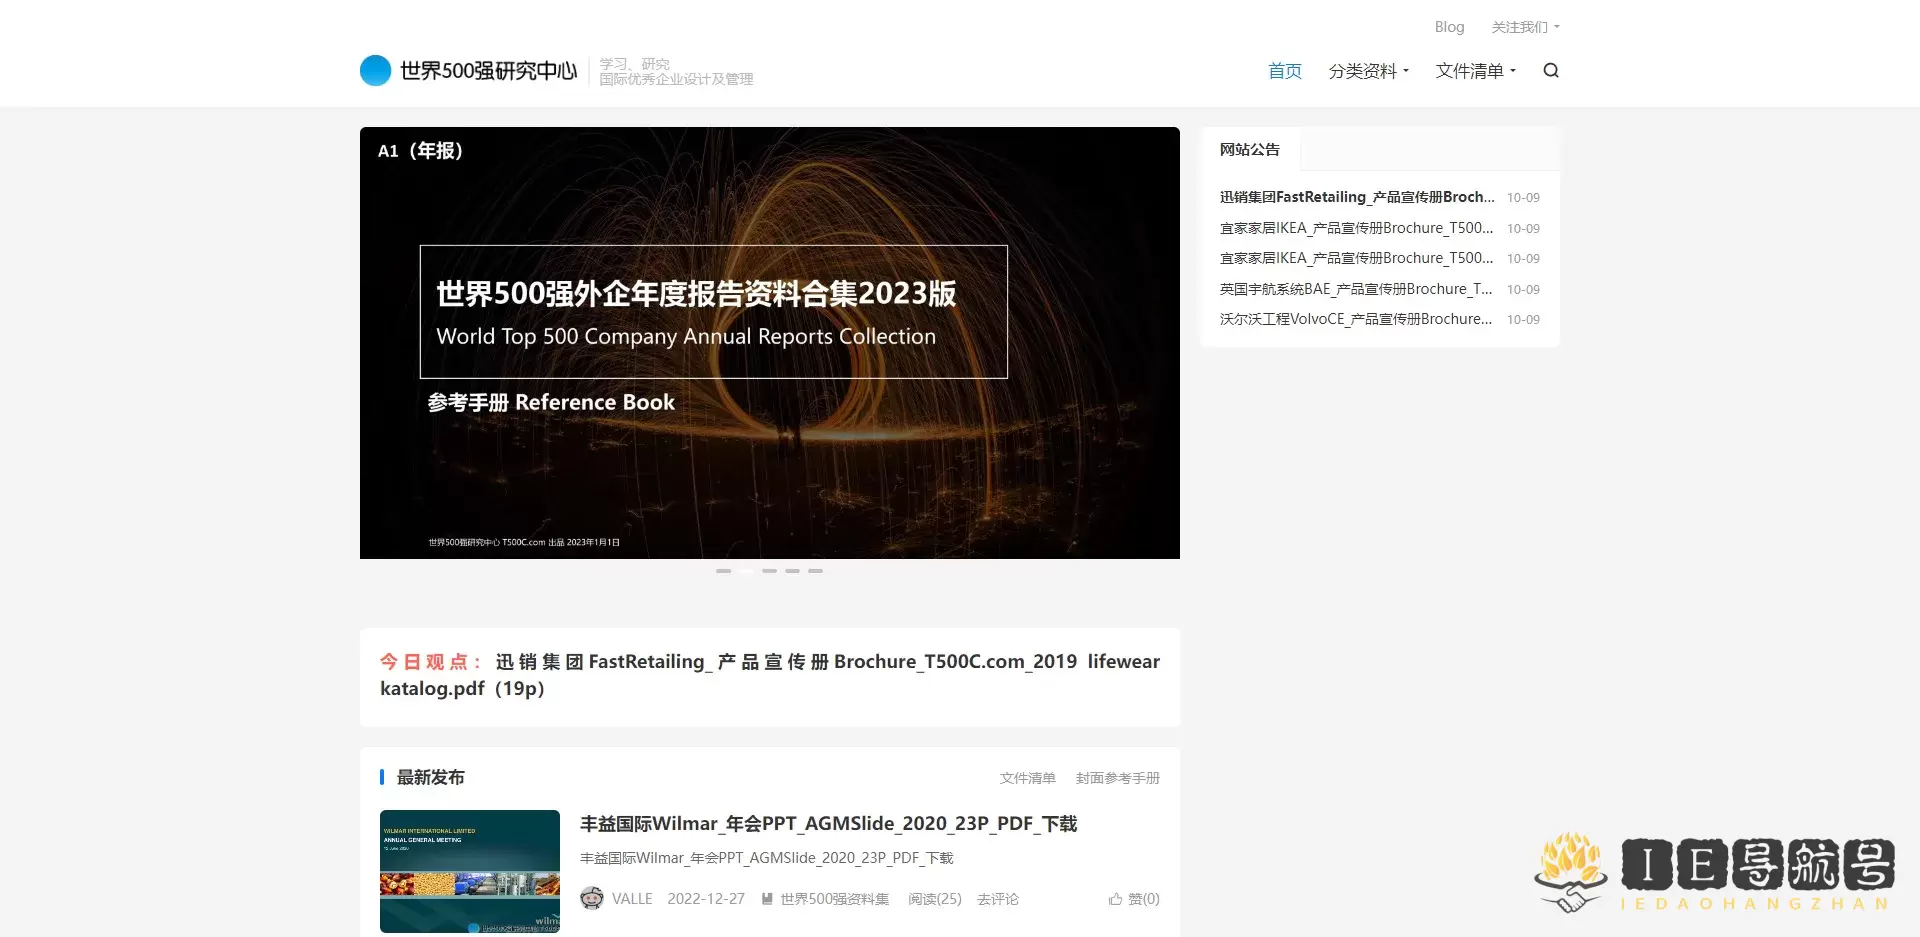Open the 关注我们 dropdown
This screenshot has width=1920, height=937.
1521,27
